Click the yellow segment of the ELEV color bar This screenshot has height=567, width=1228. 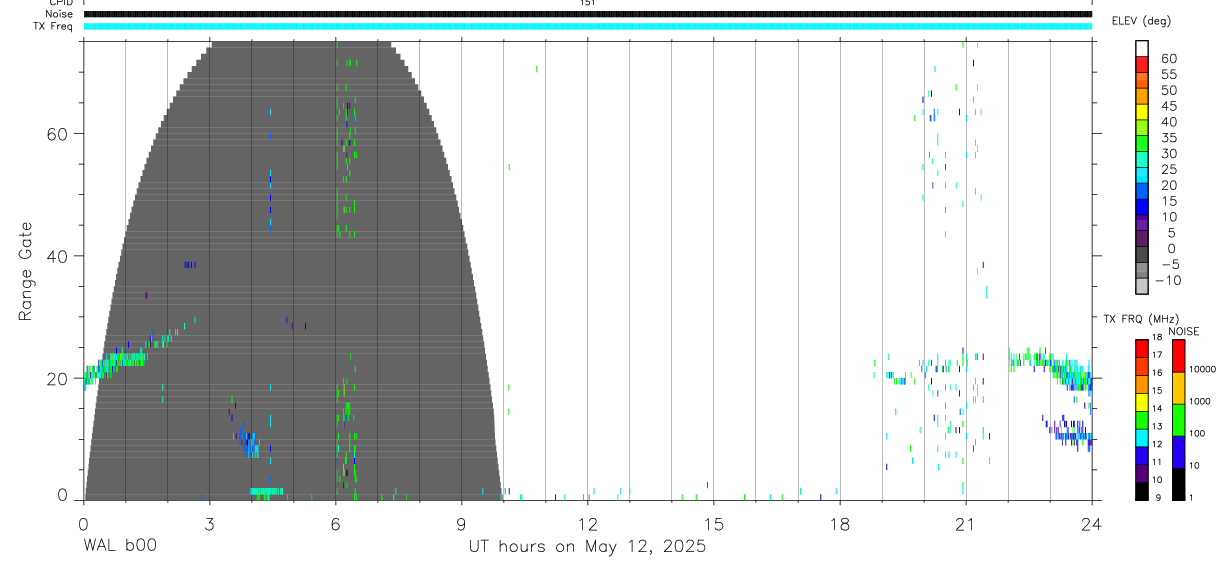1142,112
